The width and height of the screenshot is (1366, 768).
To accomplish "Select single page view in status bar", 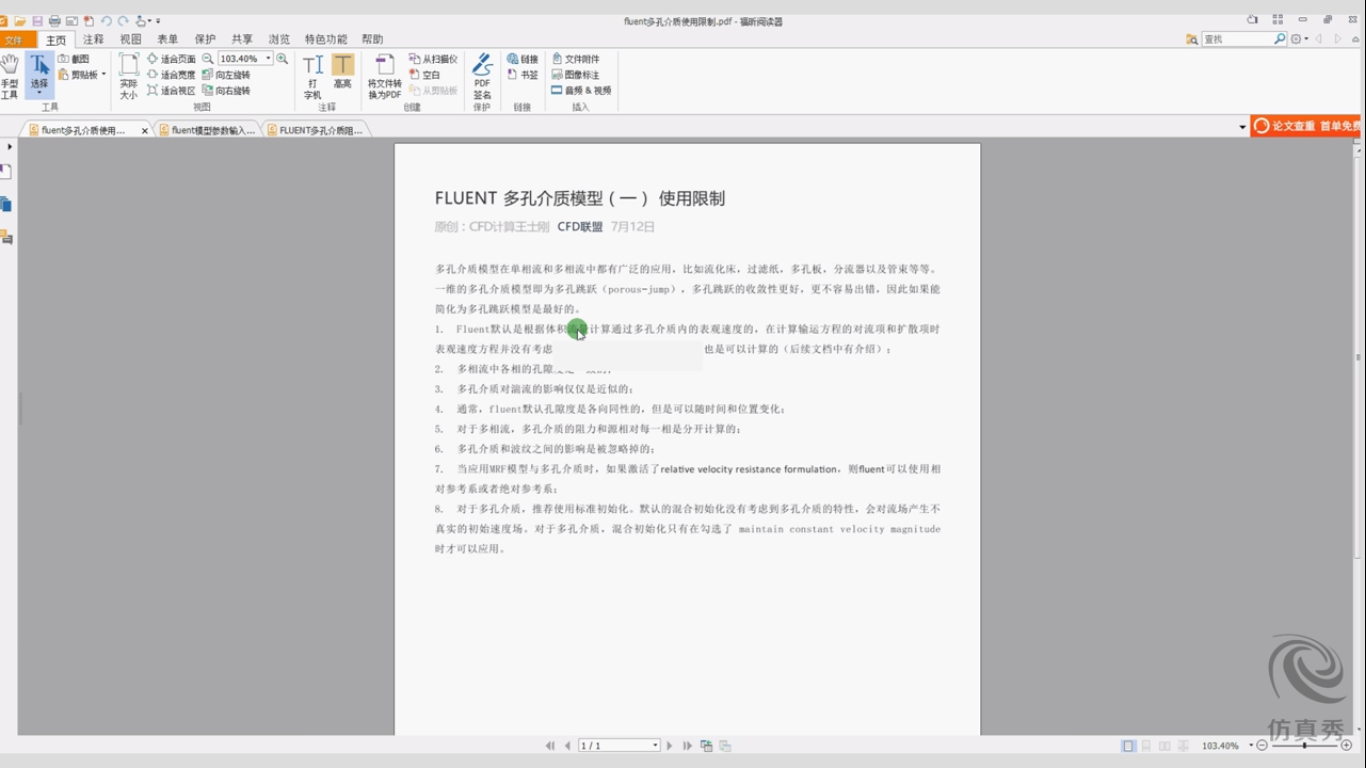I will pos(1129,746).
